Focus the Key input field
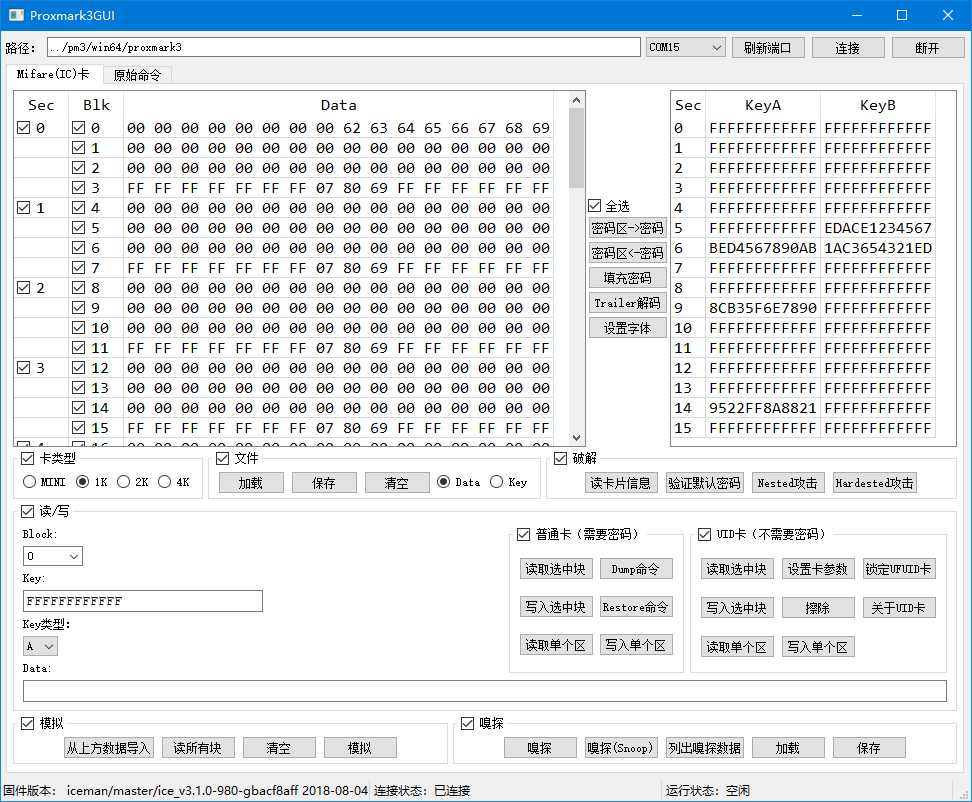Viewport: 972px width, 802px height. pos(143,601)
